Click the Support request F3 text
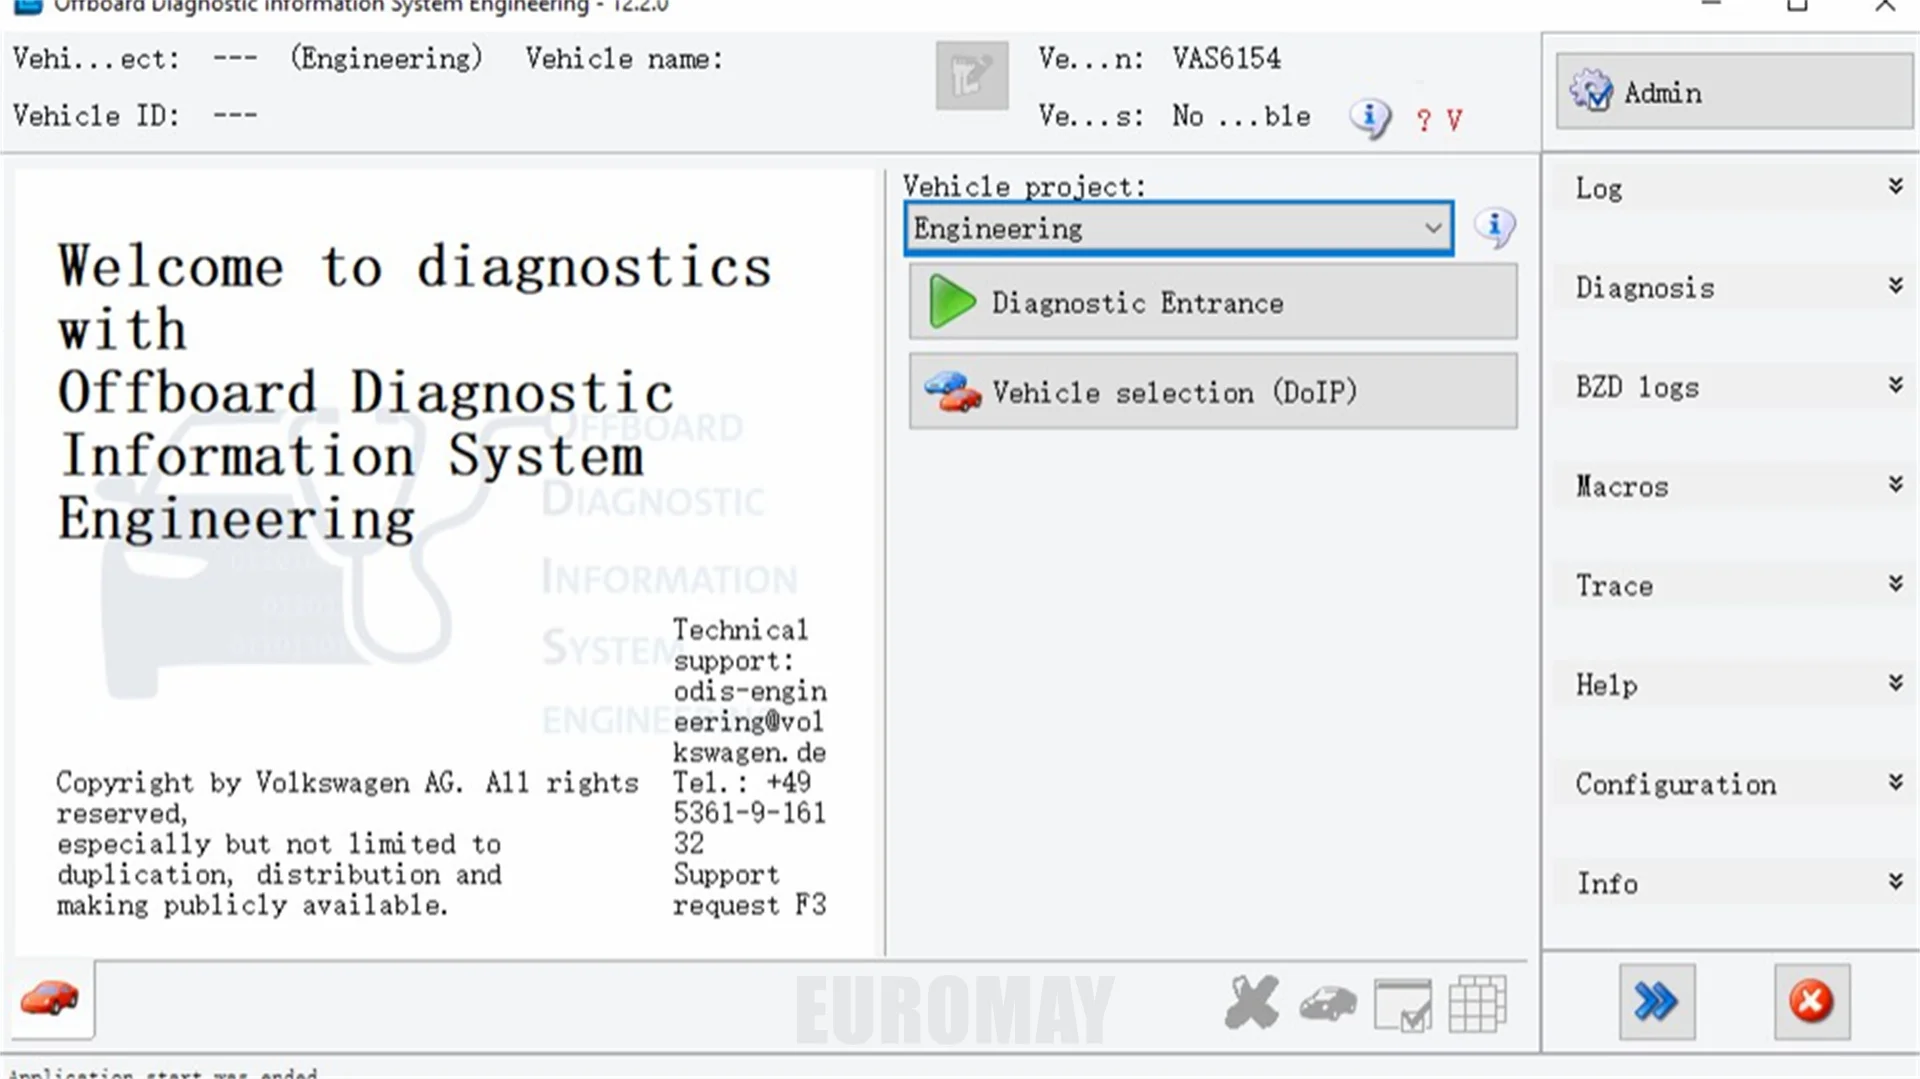Image resolution: width=1920 pixels, height=1079 pixels. pyautogui.click(x=750, y=890)
